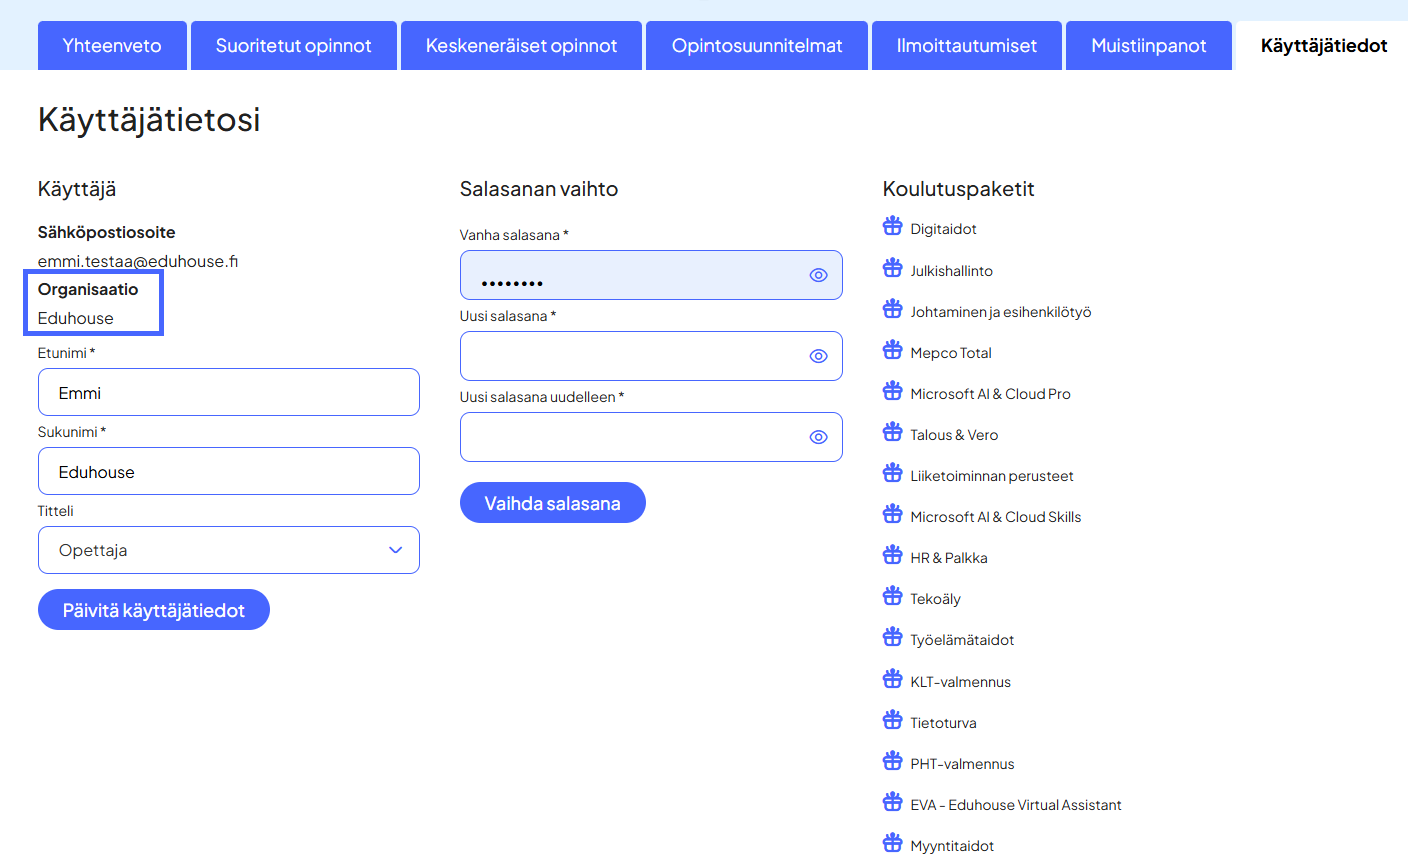Click gift icon next to PHT-valmennus

(892, 761)
